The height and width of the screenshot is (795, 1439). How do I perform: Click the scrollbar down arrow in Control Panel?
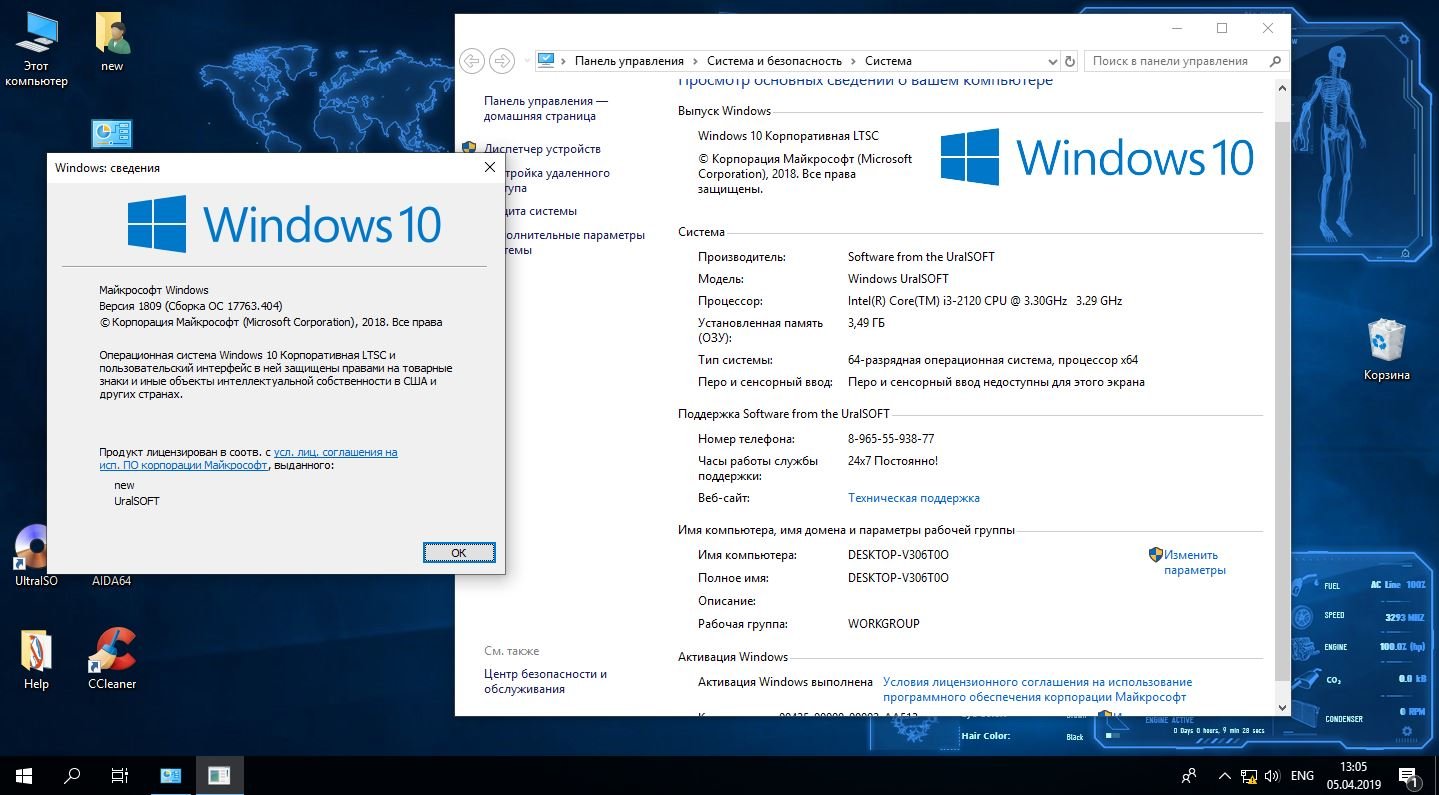(x=1283, y=707)
